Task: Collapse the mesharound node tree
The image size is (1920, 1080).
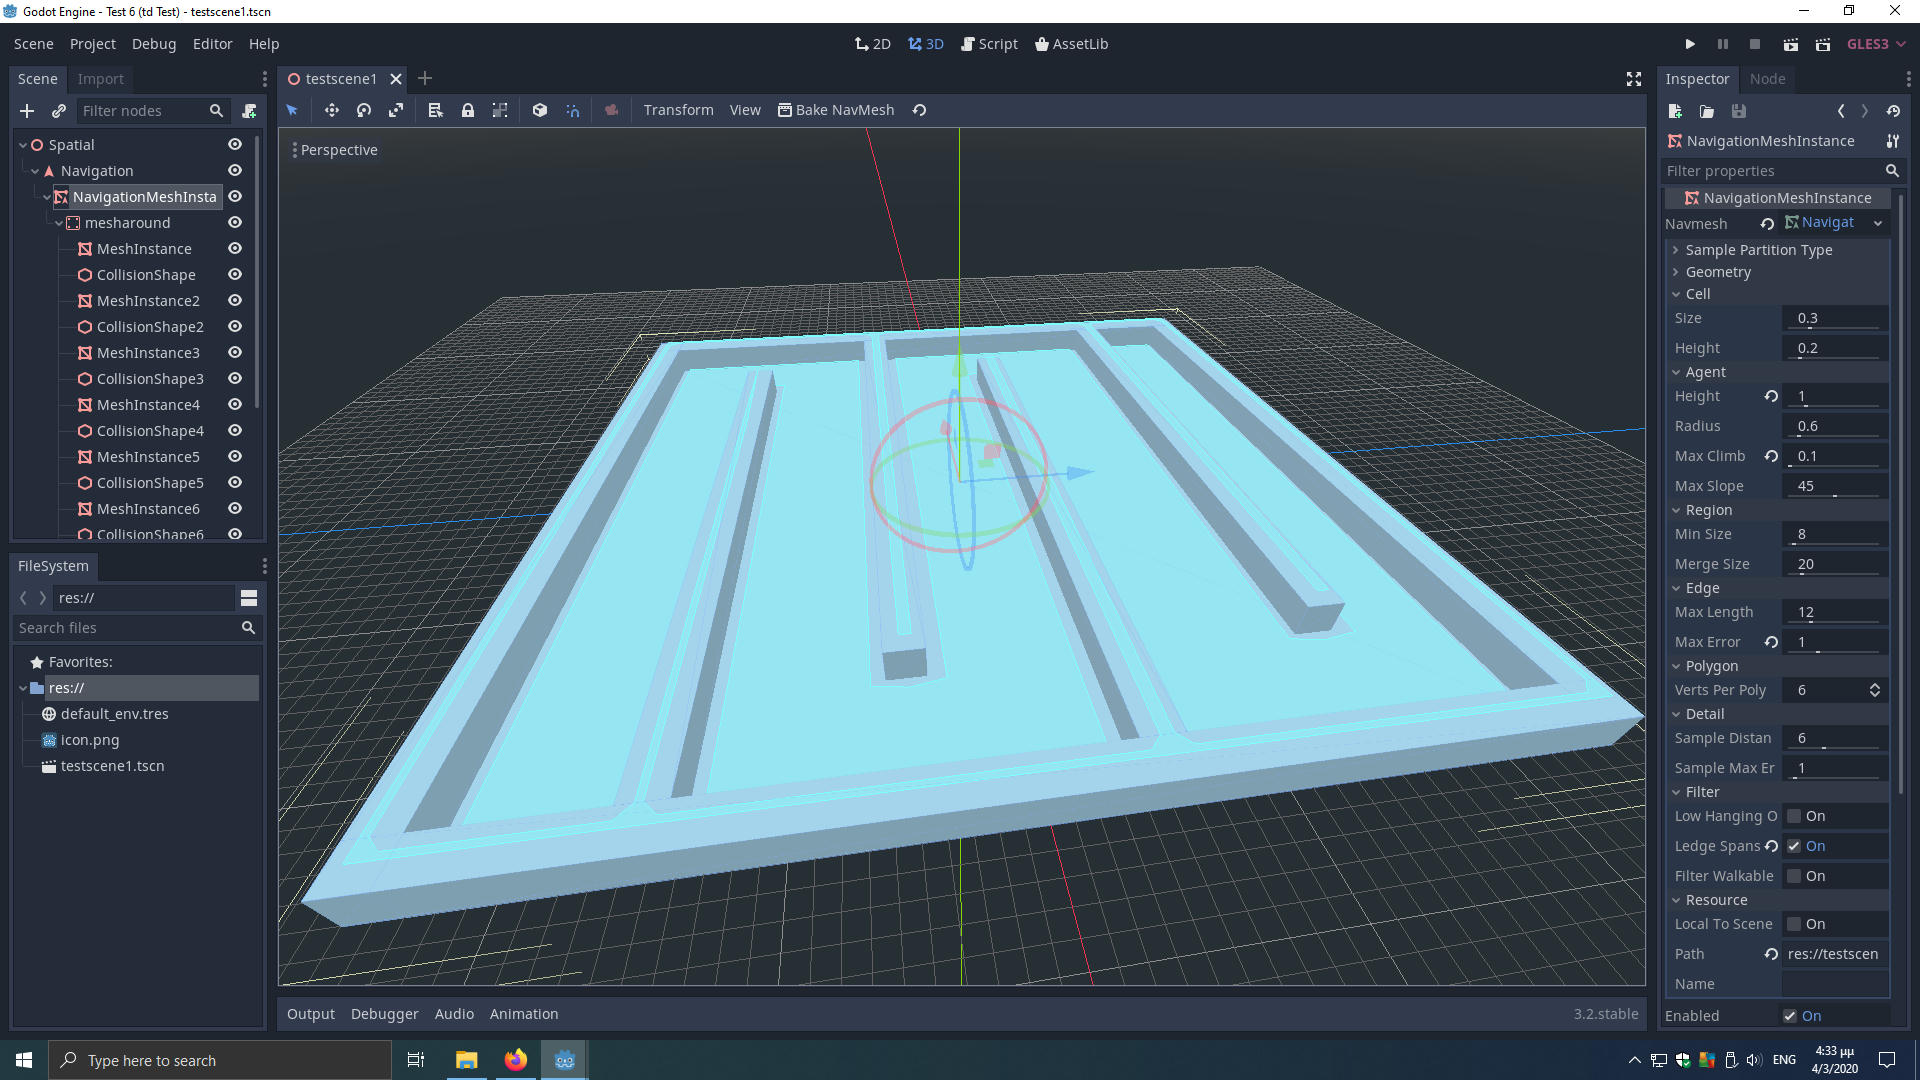Action: click(x=59, y=223)
